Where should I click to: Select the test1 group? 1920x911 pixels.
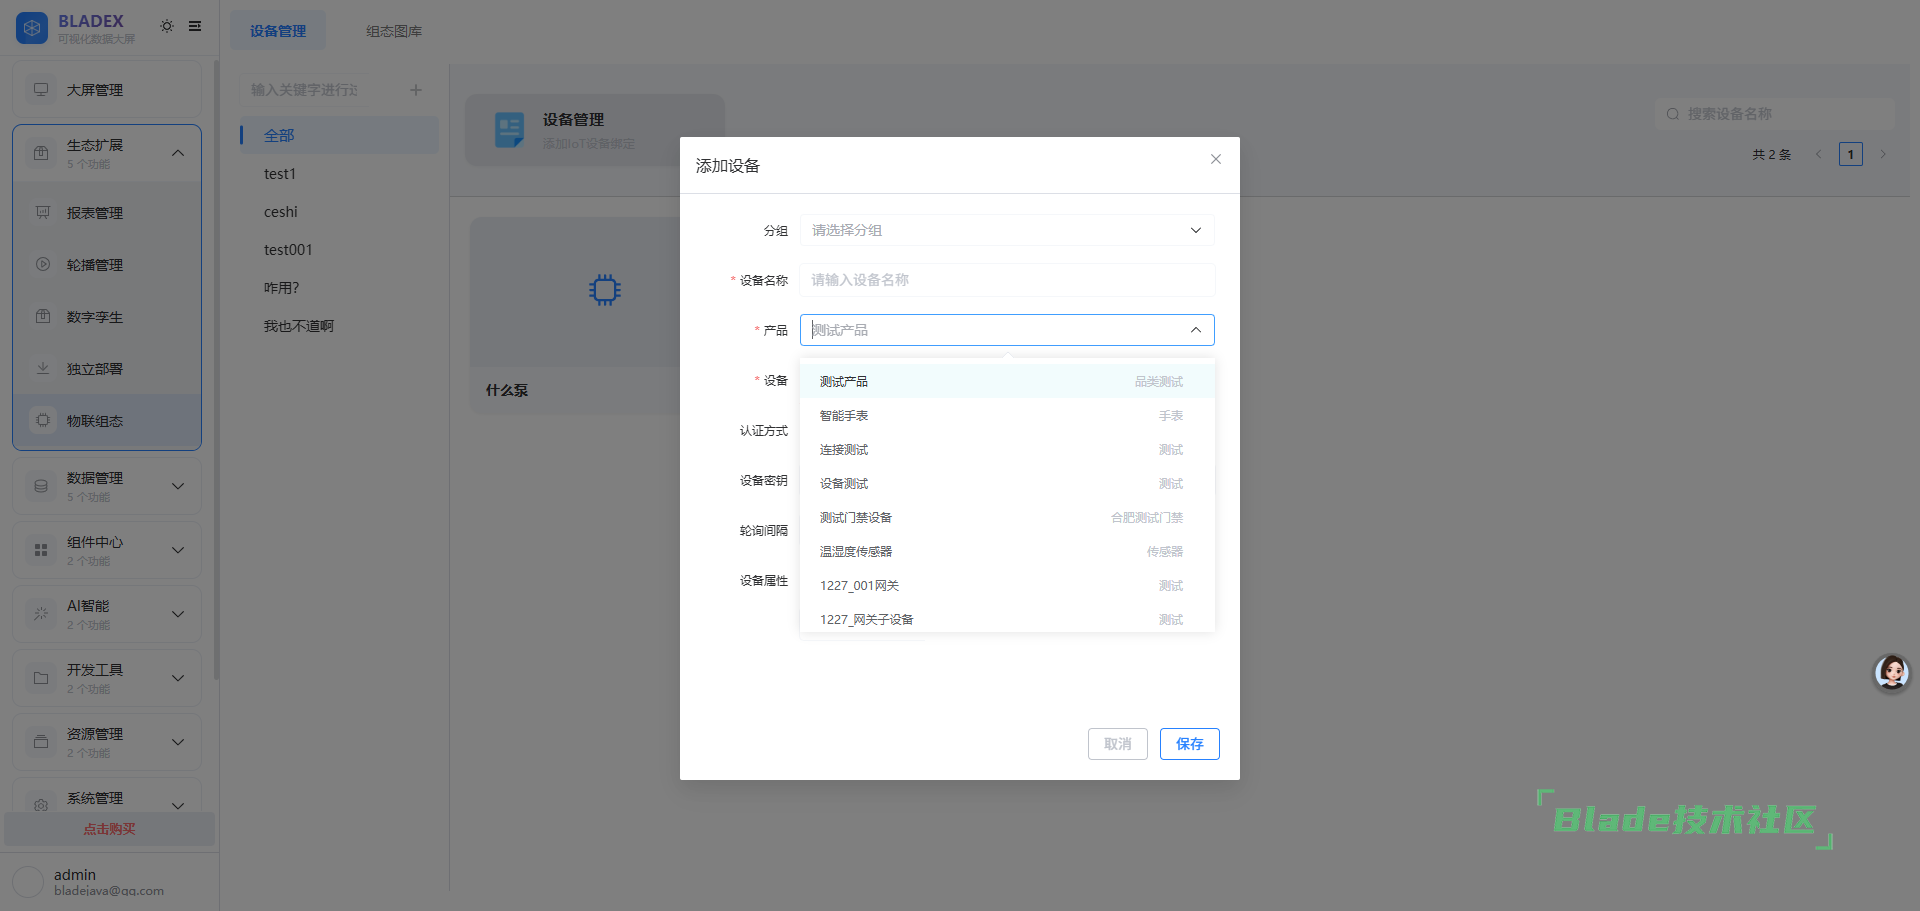(339, 173)
